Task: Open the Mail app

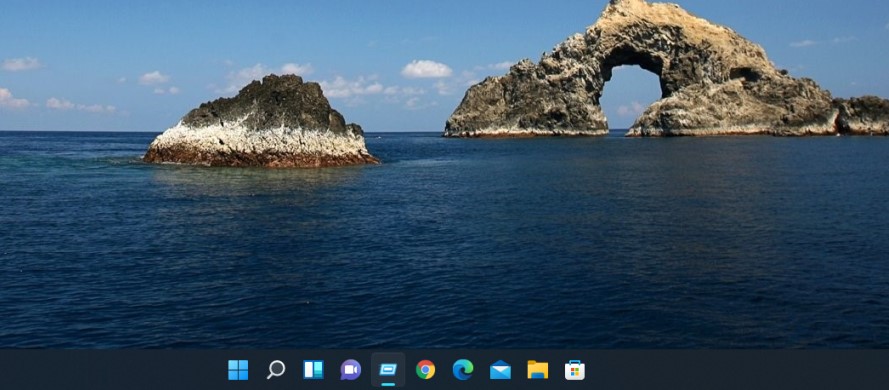Action: pyautogui.click(x=500, y=370)
